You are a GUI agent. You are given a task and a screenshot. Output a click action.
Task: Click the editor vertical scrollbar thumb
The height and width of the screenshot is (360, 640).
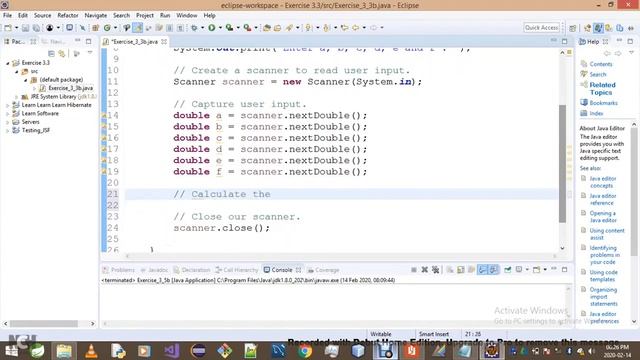click(x=562, y=164)
